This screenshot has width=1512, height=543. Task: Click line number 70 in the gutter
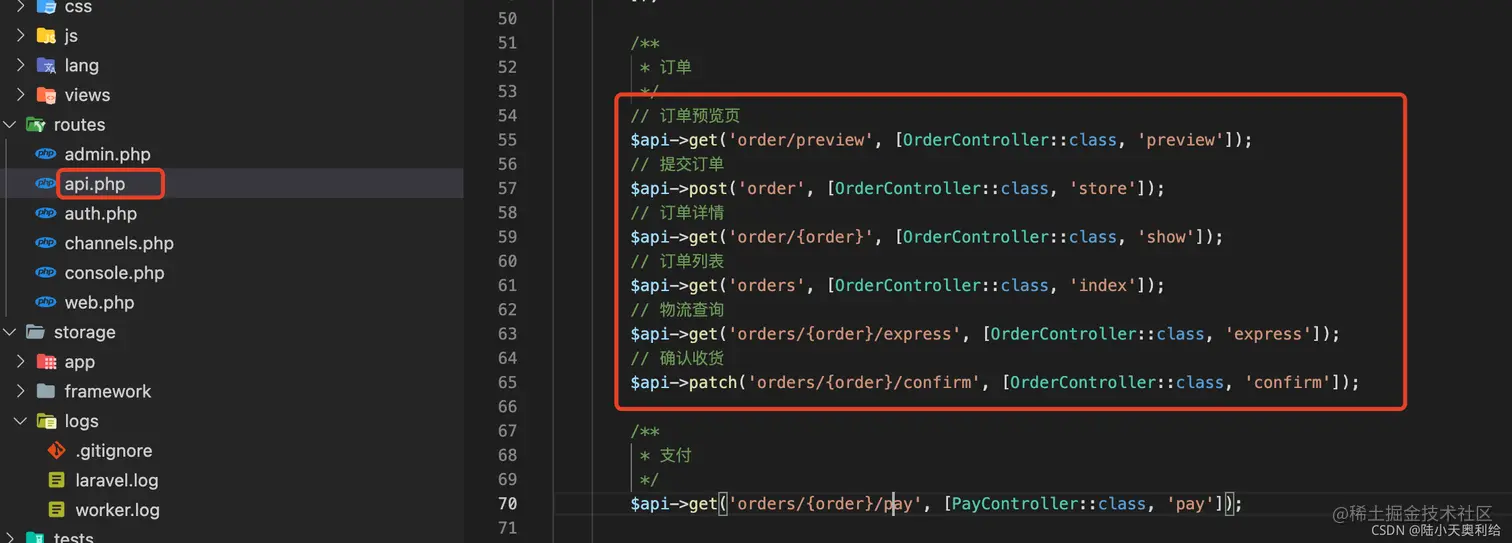[x=507, y=503]
